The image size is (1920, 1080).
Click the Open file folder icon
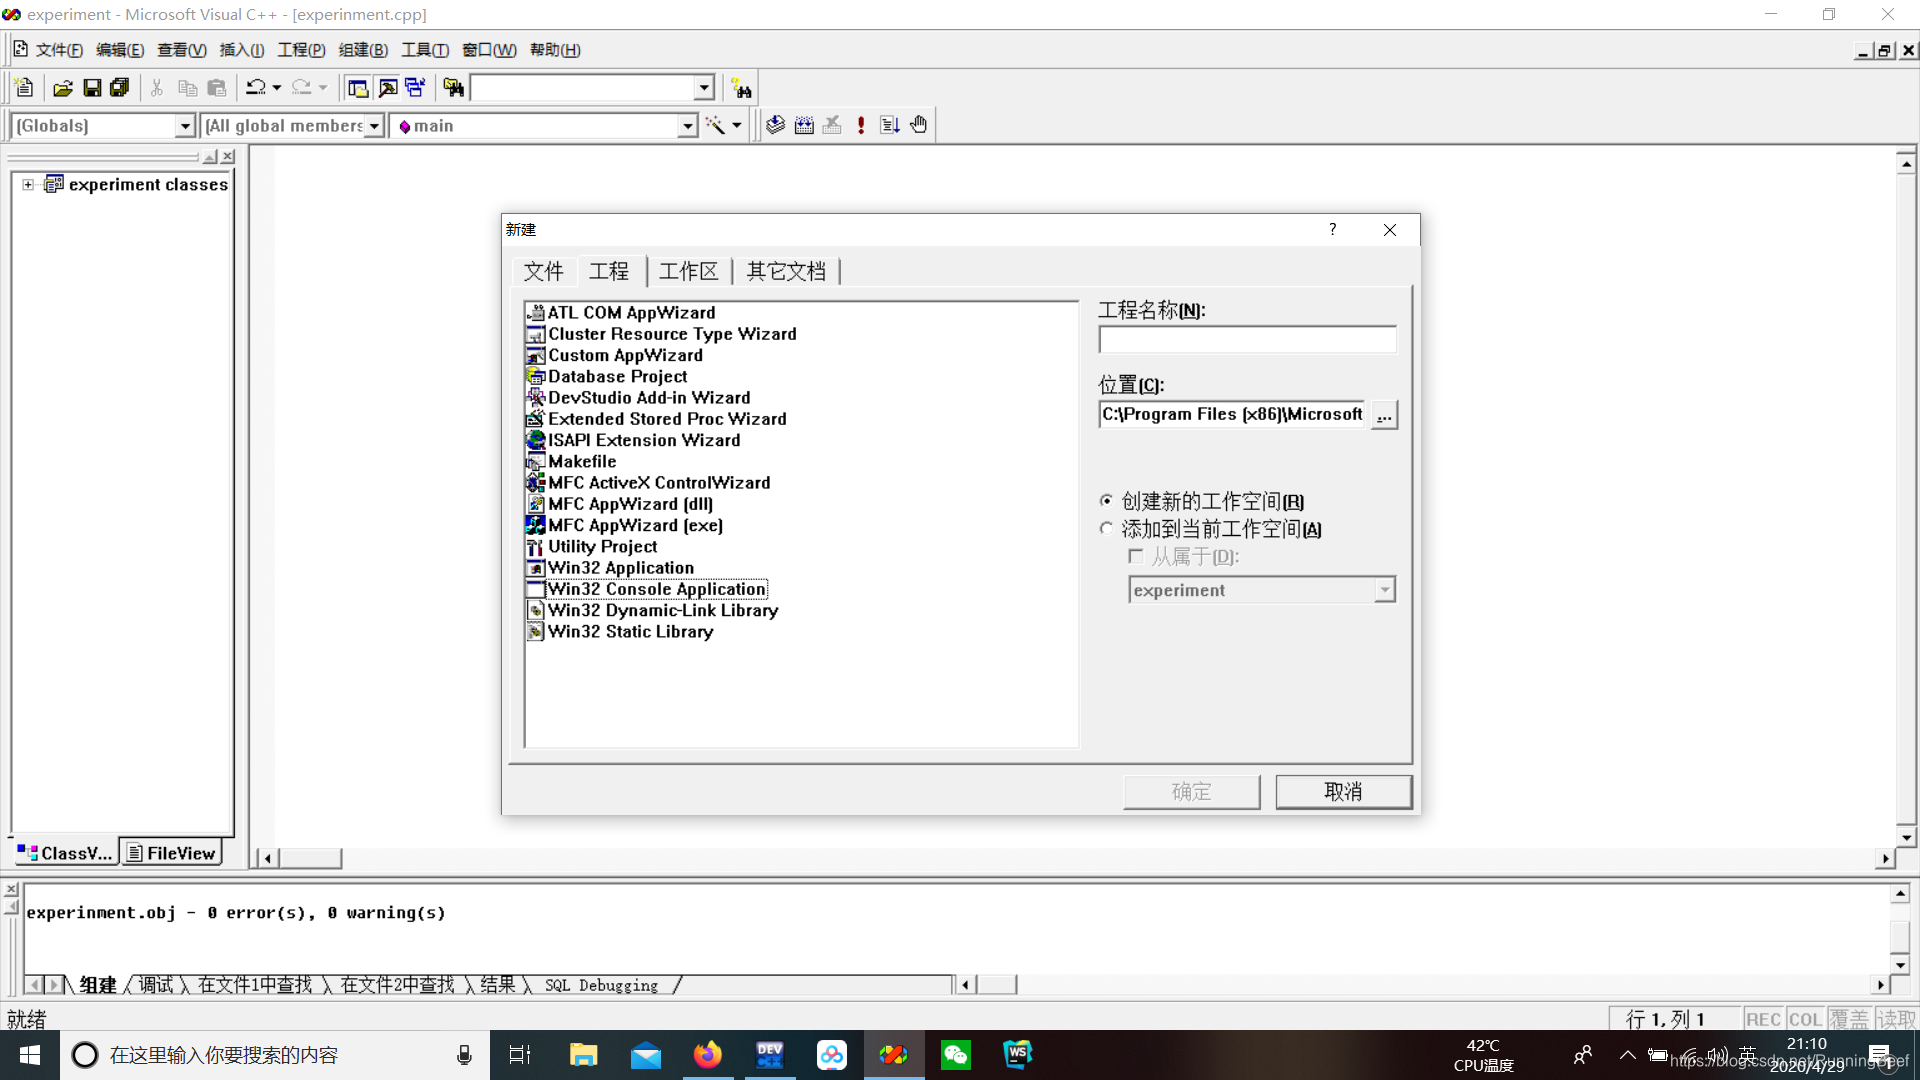63,88
